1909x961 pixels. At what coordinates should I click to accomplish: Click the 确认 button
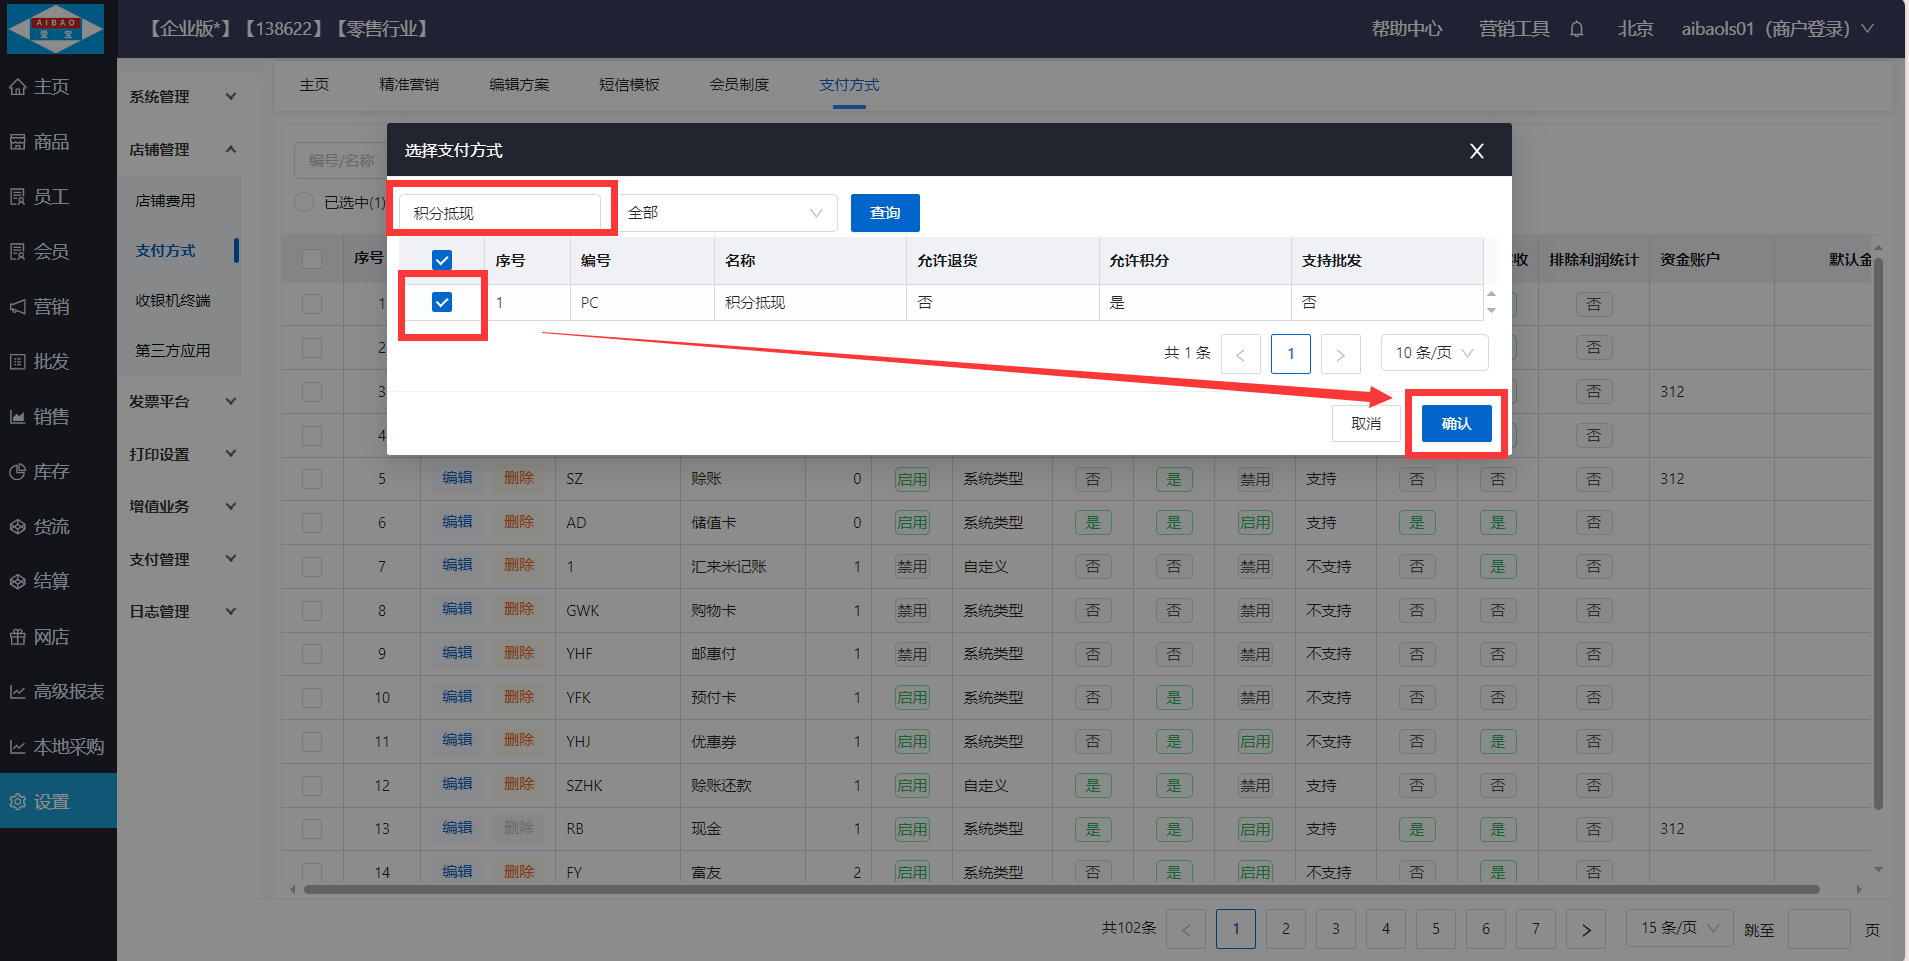coord(1456,424)
